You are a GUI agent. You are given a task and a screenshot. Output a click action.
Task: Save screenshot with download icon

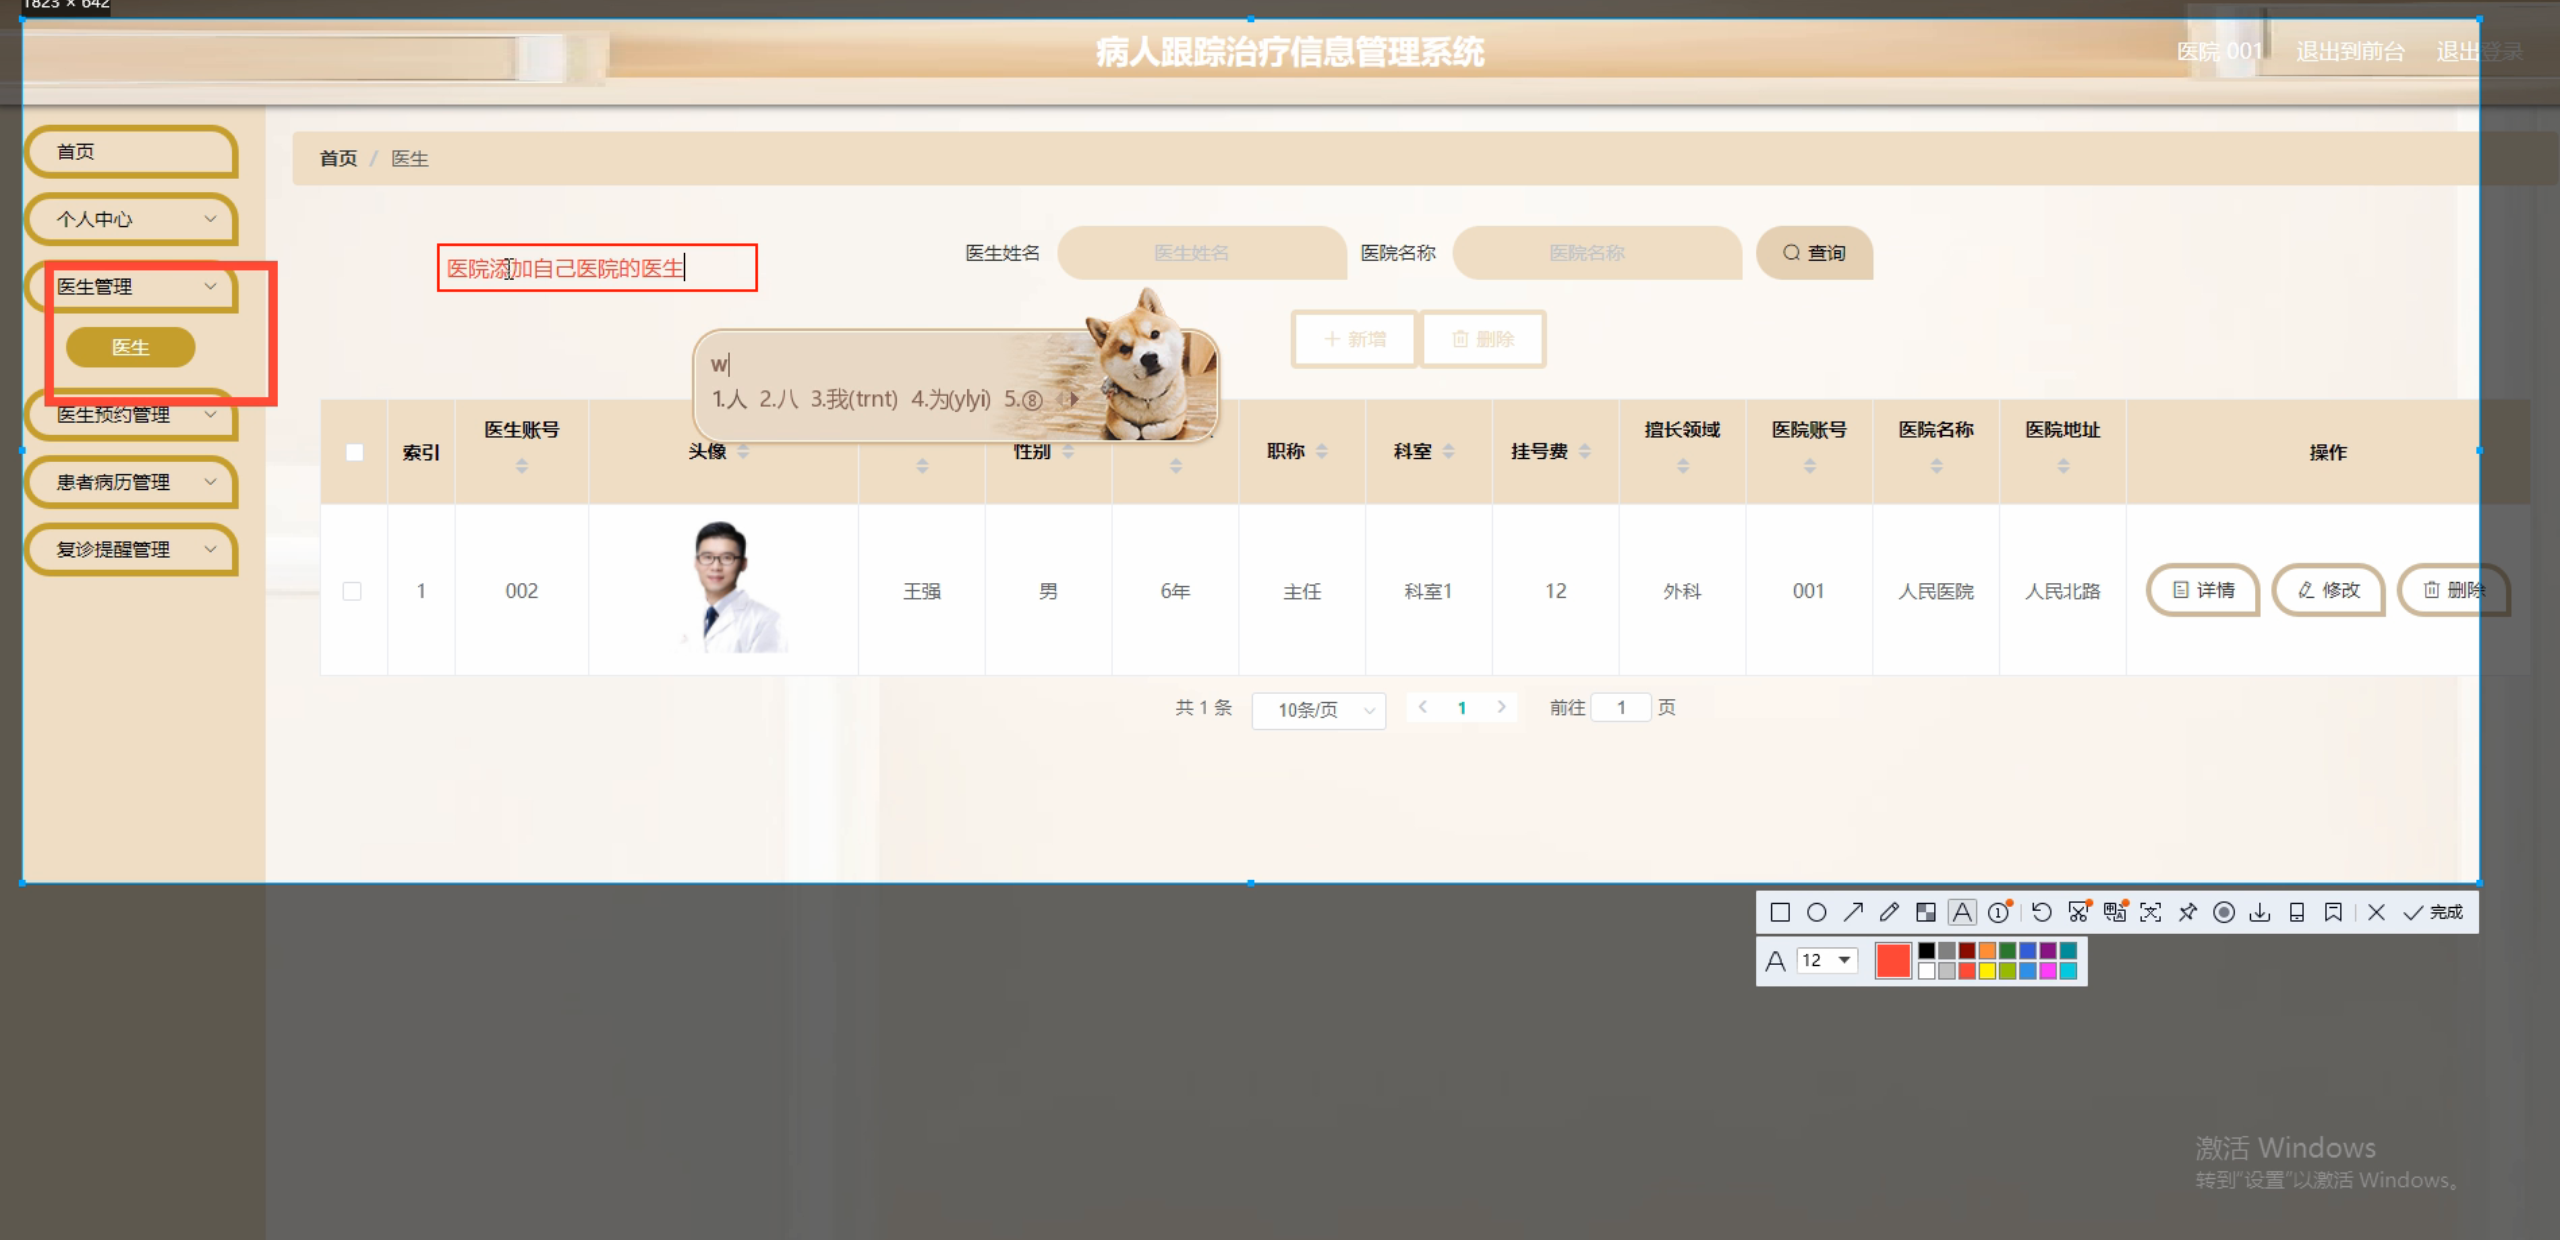point(2260,912)
